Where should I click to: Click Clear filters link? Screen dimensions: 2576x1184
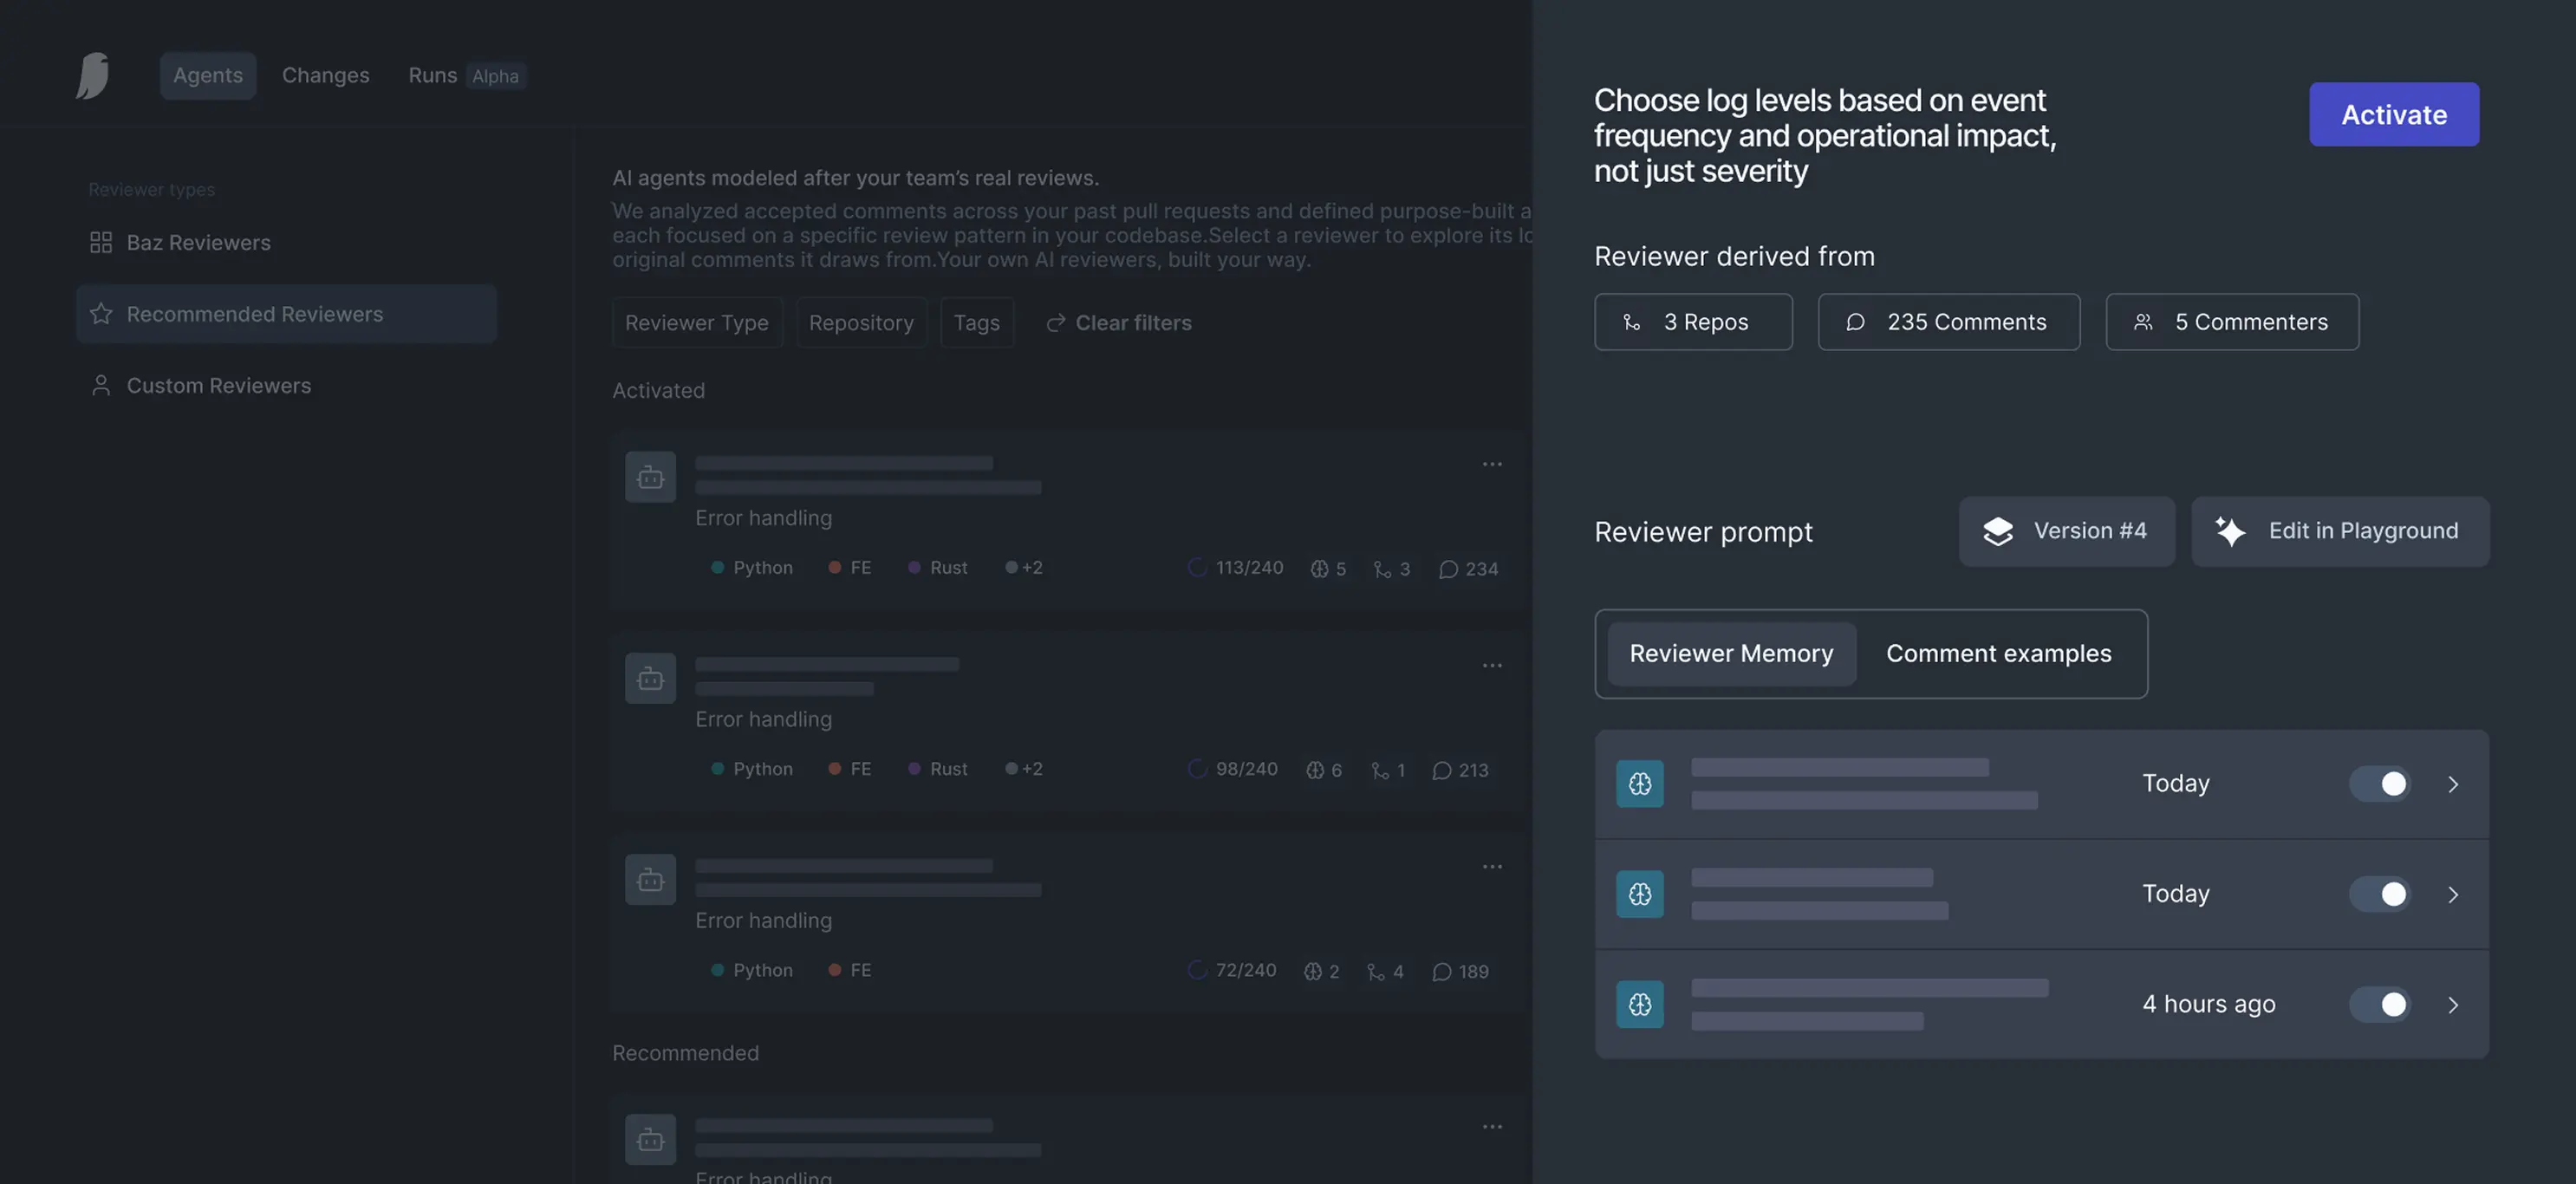pos(1119,323)
